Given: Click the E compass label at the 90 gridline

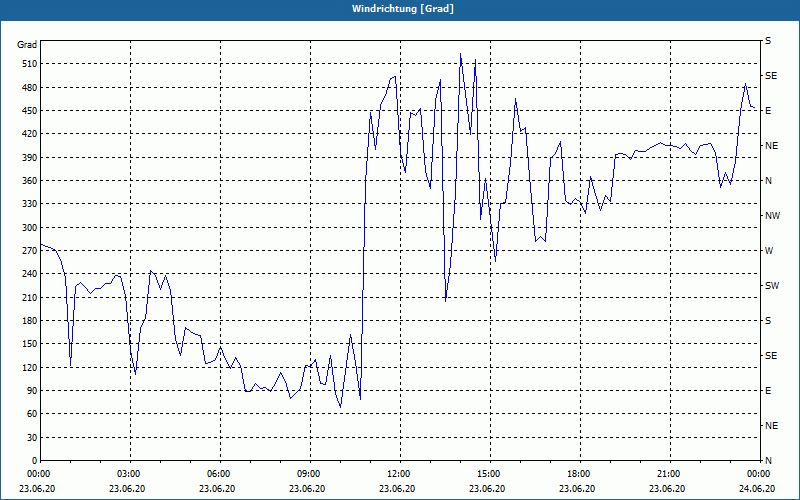Looking at the screenshot, I should pyautogui.click(x=768, y=391).
